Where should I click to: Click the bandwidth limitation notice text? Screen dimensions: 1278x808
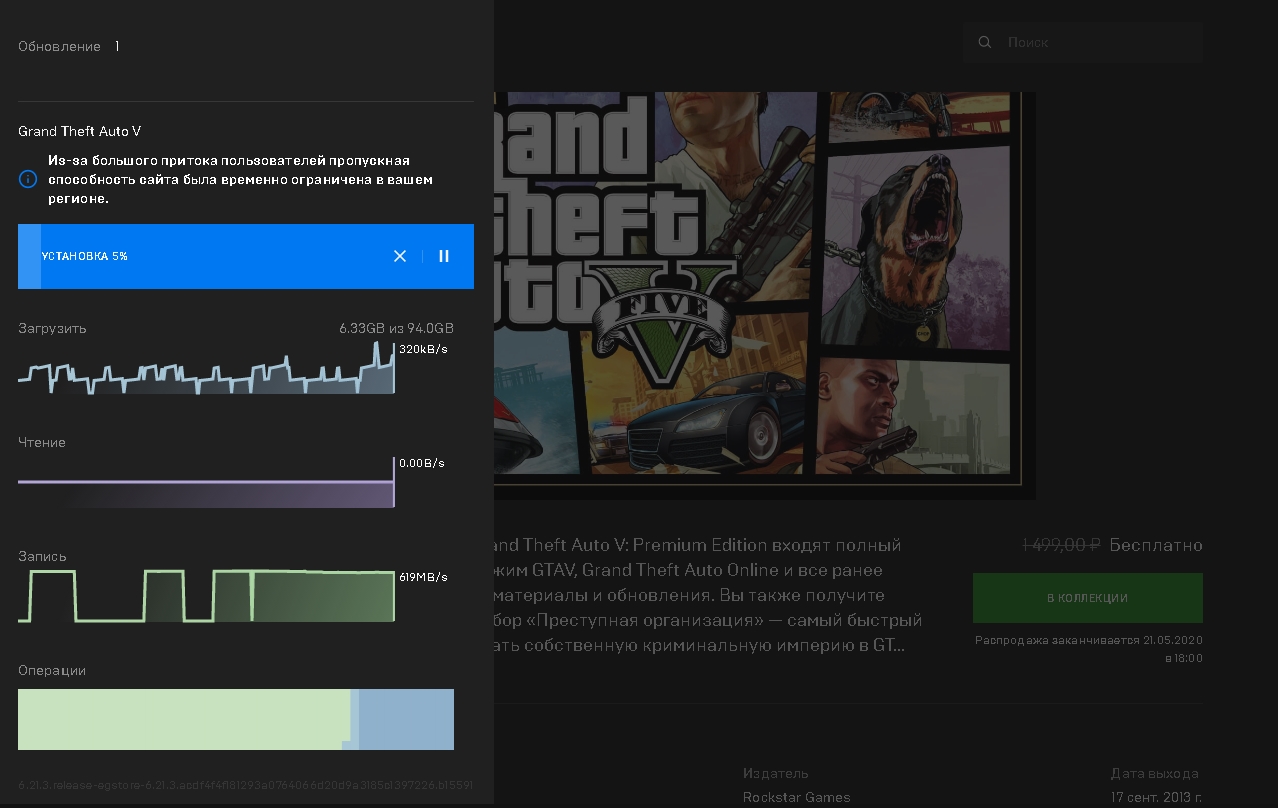(x=240, y=179)
